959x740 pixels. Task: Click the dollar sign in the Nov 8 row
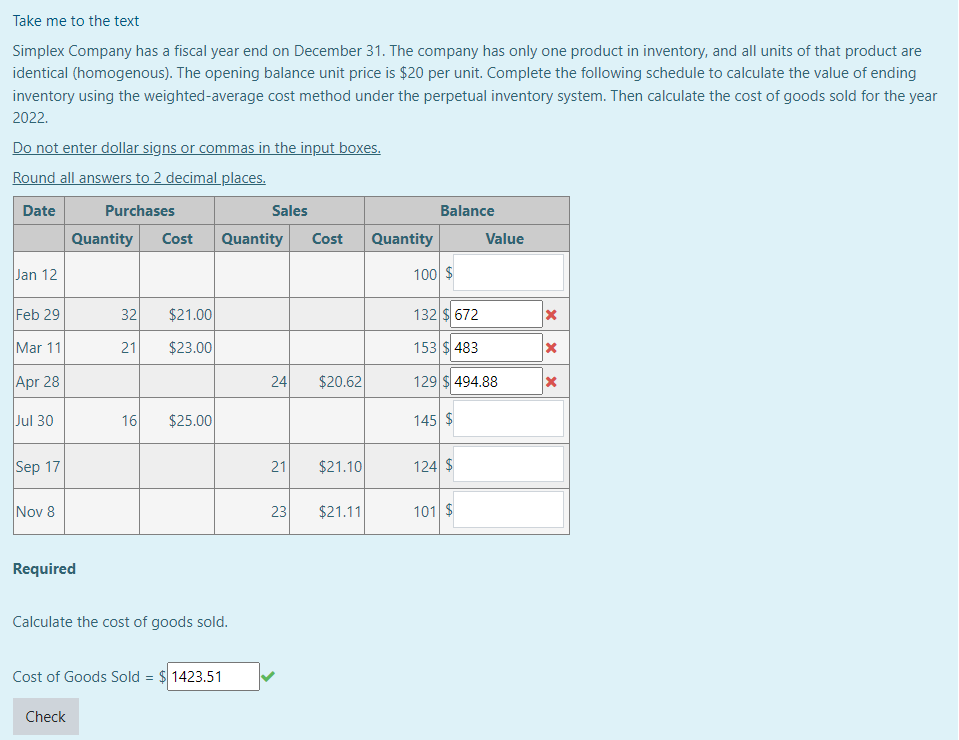[447, 507]
